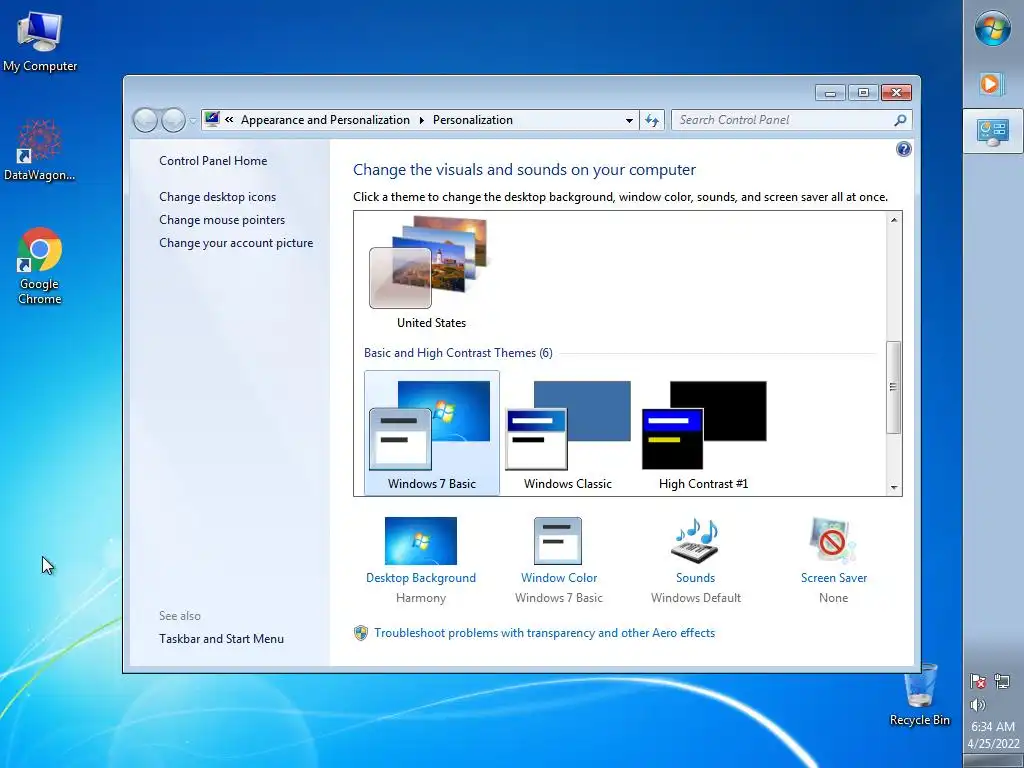
Task: Click the Sounds text link
Action: 696,578
